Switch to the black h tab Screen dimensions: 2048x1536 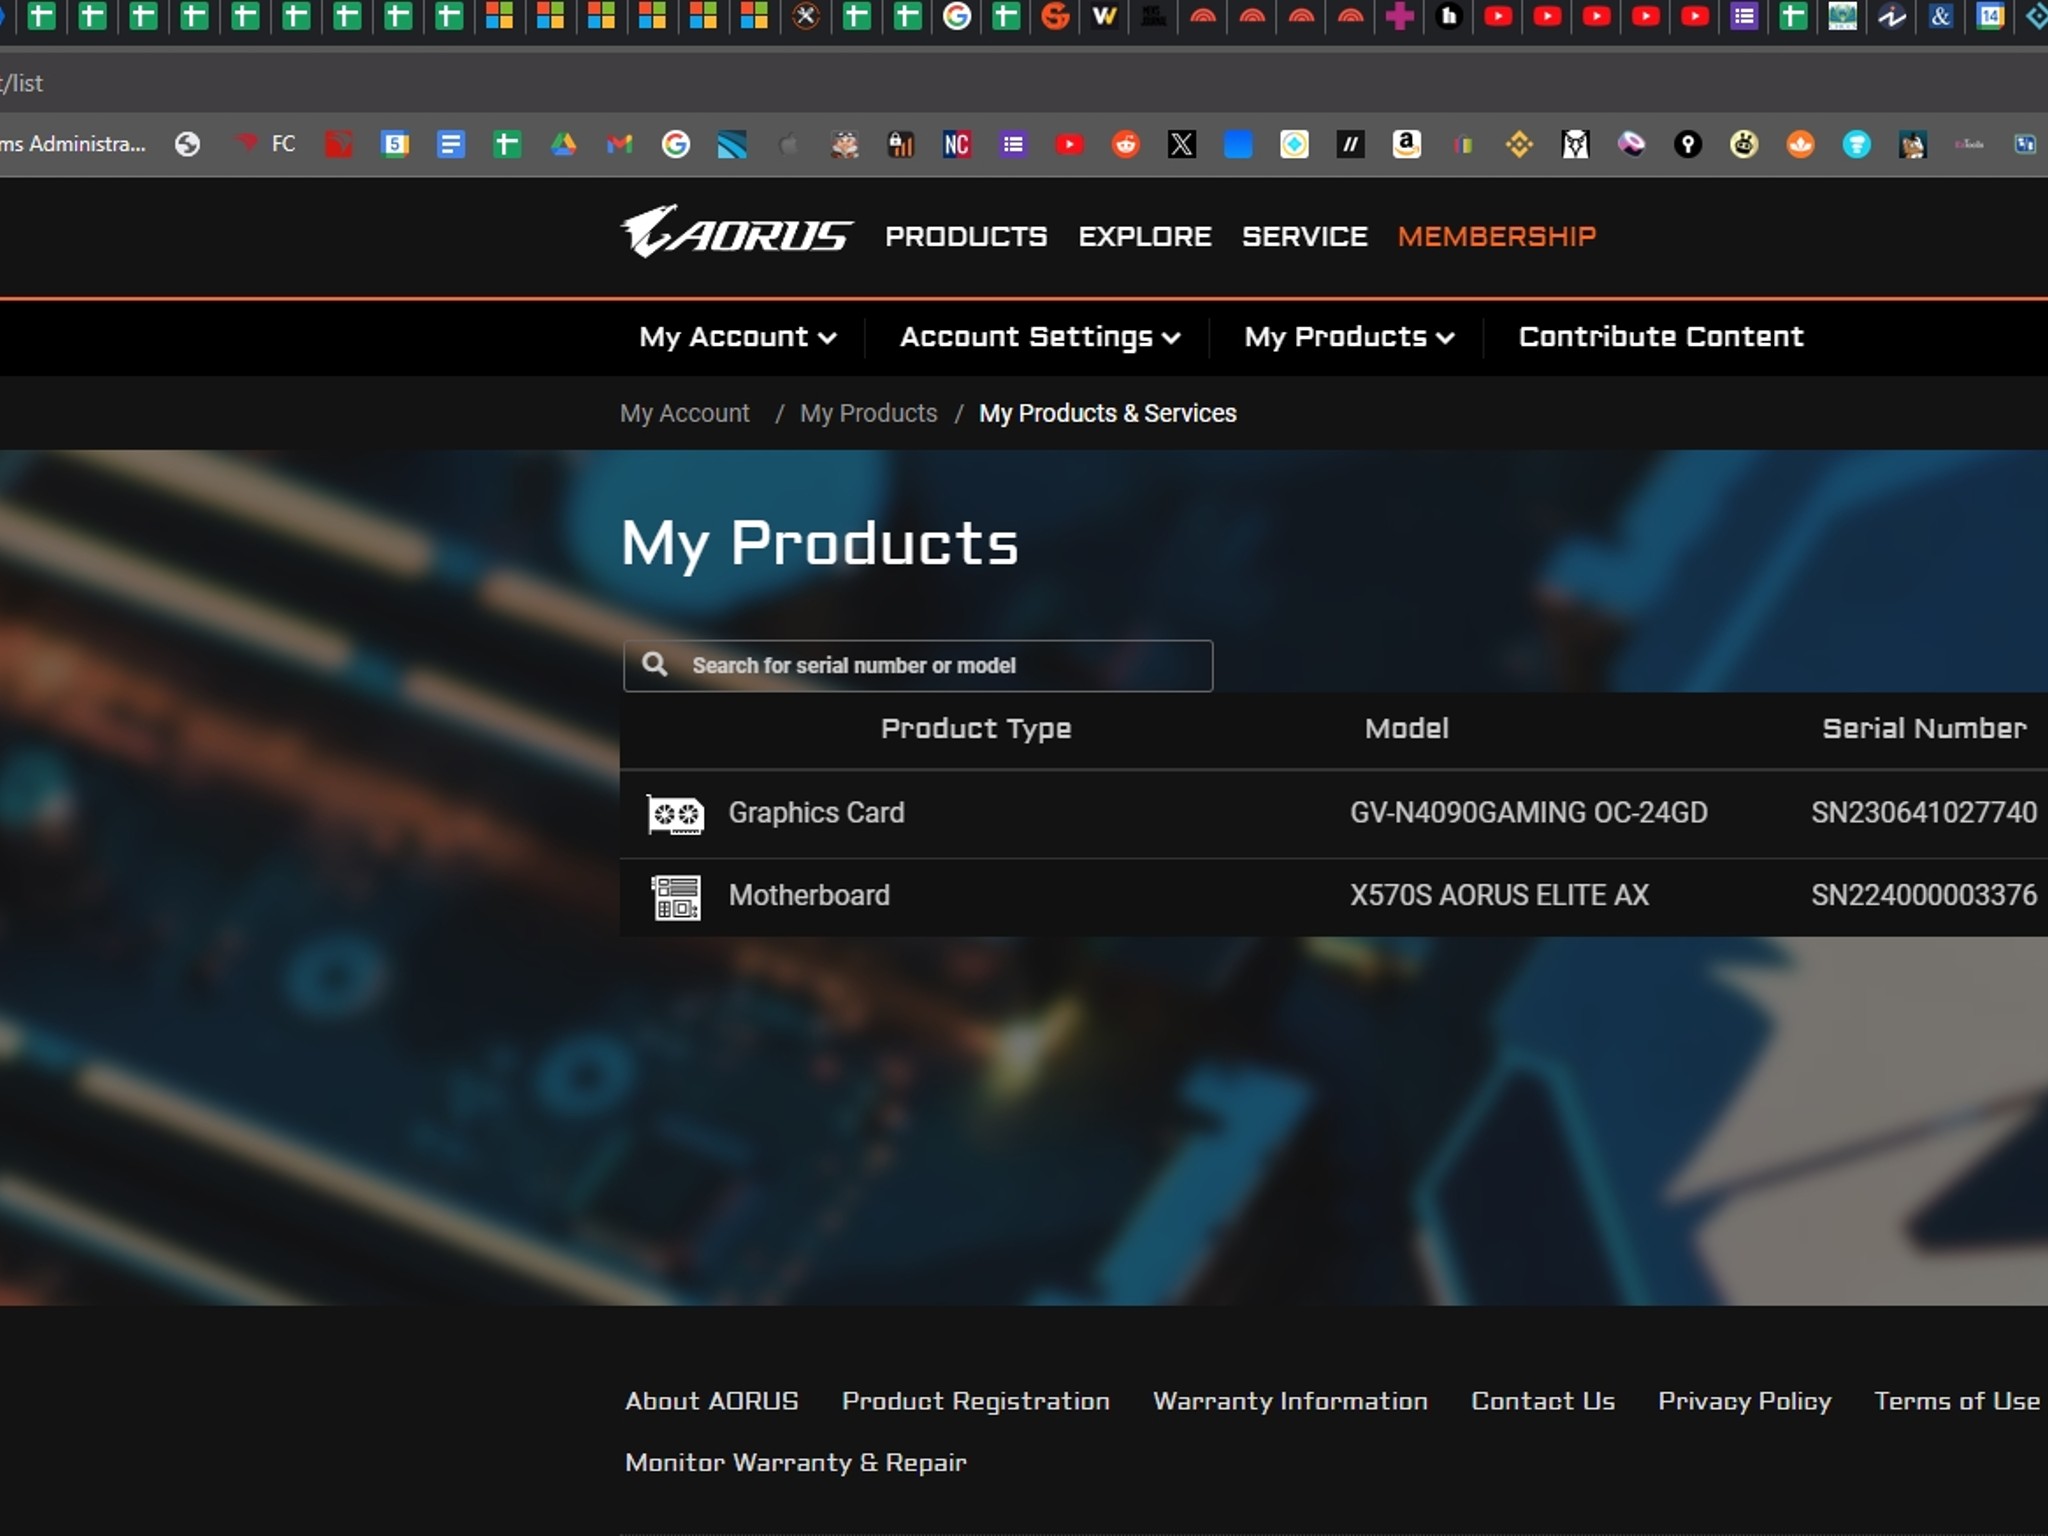point(1449,16)
